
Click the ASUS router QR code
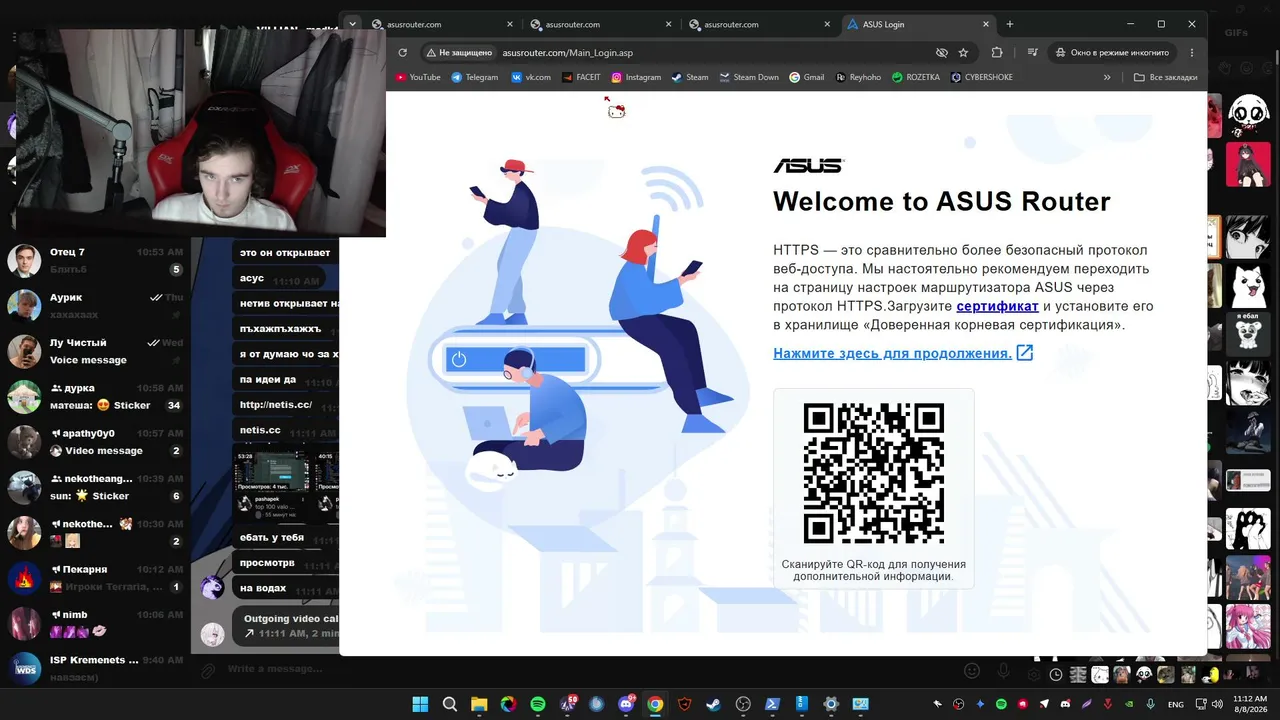(x=874, y=474)
